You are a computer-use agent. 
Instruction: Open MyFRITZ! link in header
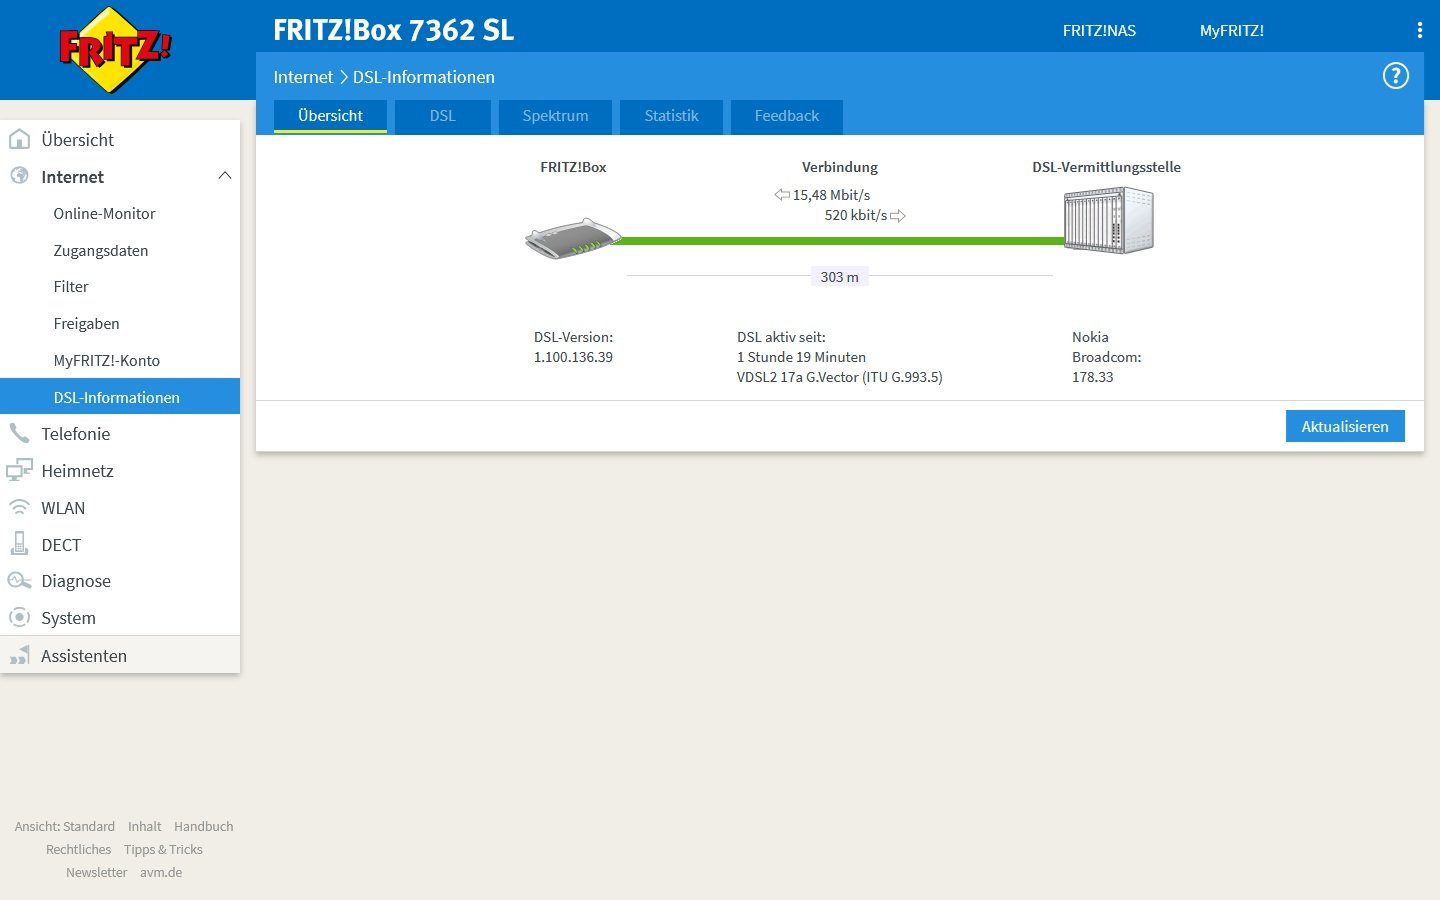pos(1232,30)
